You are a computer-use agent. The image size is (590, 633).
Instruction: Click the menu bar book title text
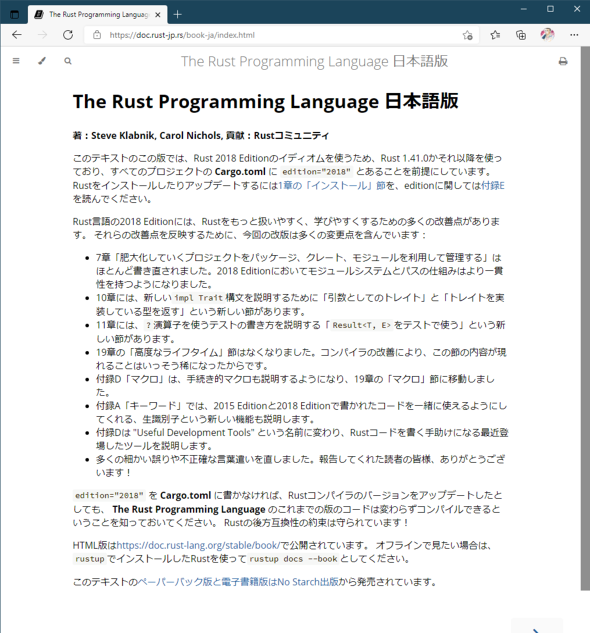coord(314,61)
